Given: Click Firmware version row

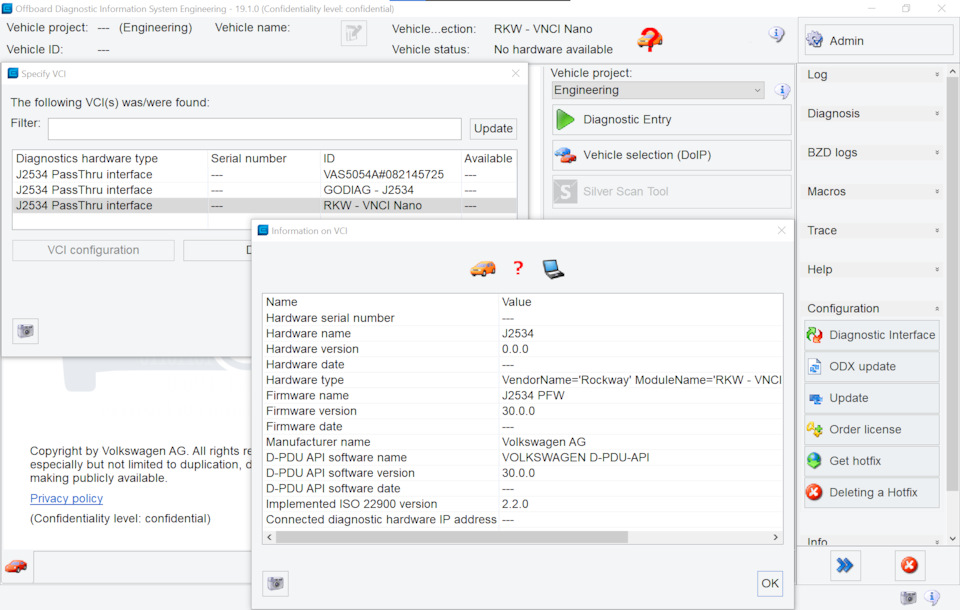Looking at the screenshot, I should [x=523, y=411].
